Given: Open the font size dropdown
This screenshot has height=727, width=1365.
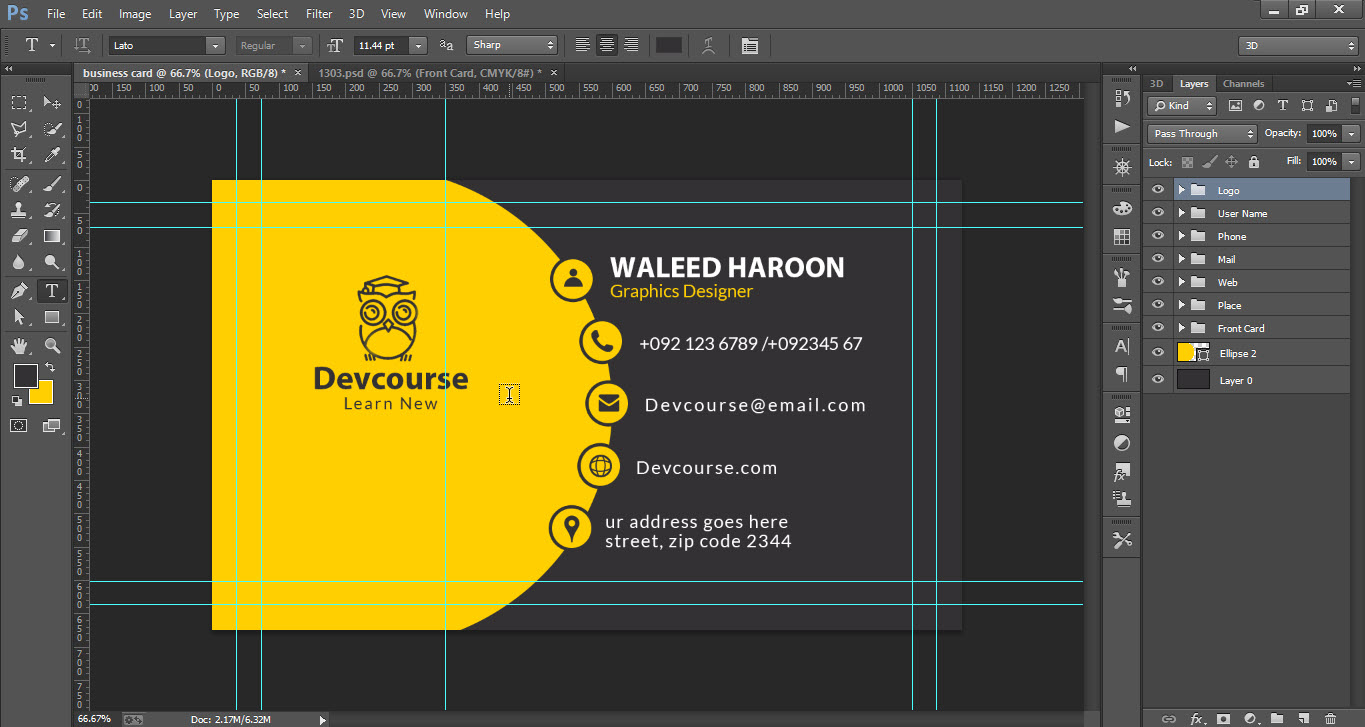Looking at the screenshot, I should 418,46.
